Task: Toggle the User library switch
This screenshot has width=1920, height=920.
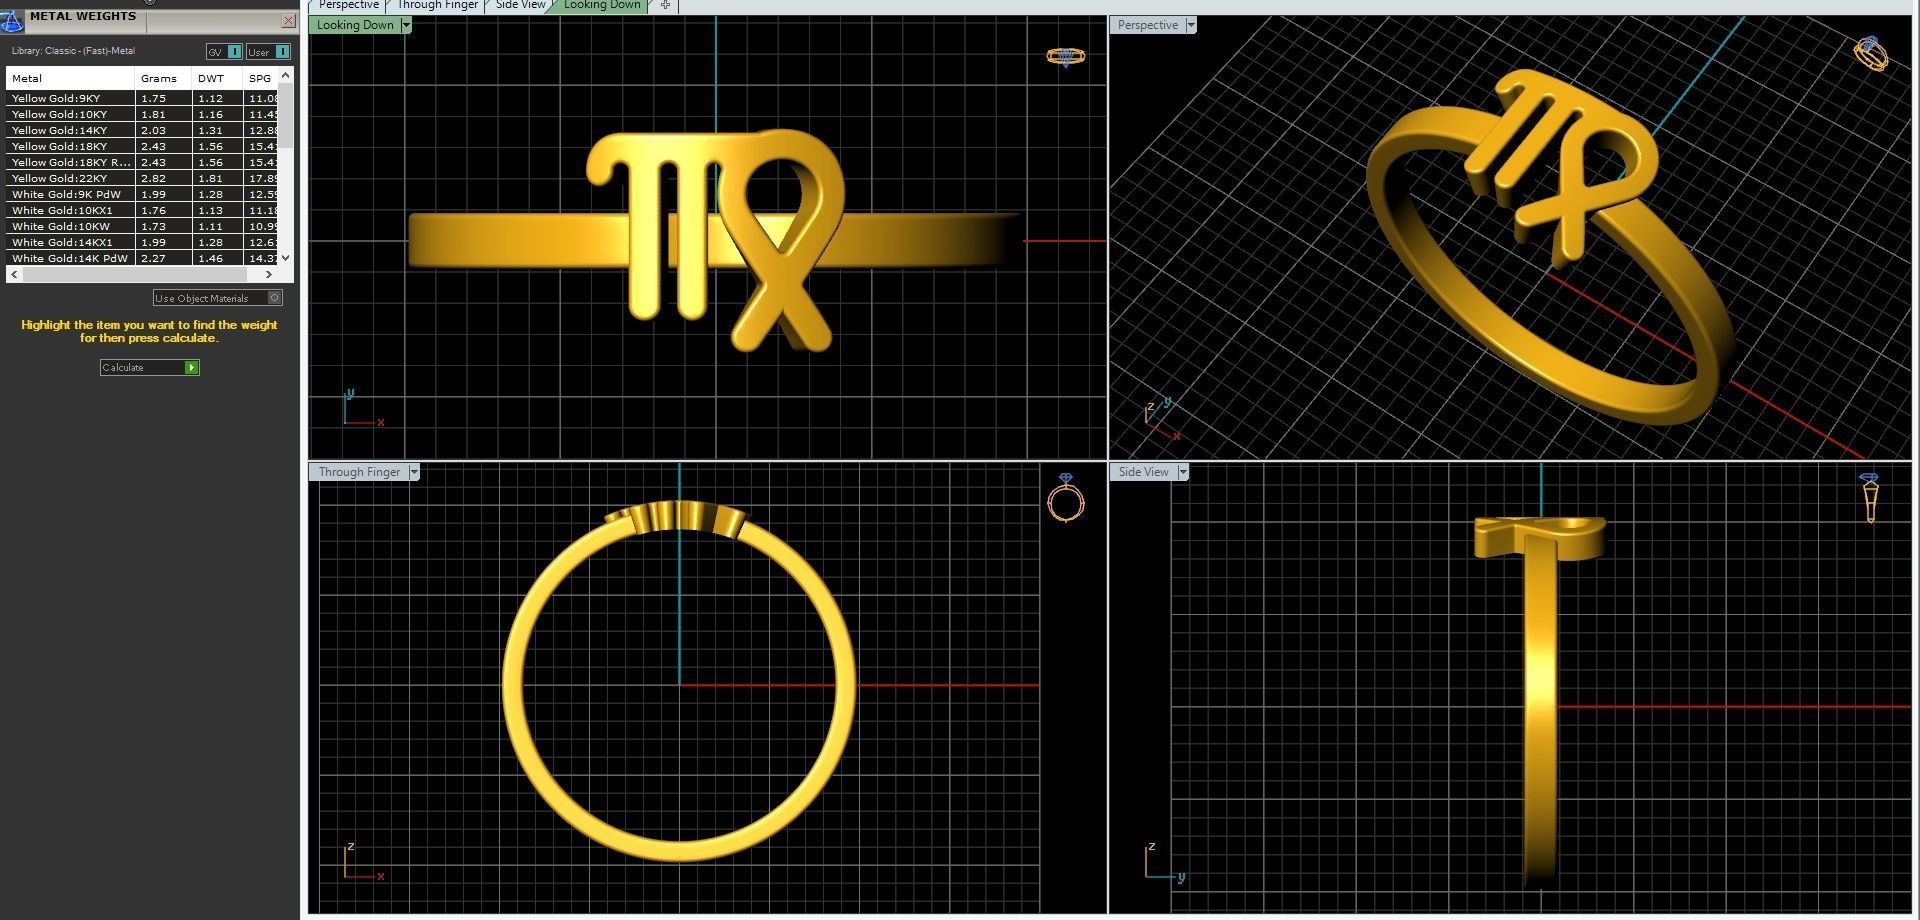Action: click(x=268, y=52)
